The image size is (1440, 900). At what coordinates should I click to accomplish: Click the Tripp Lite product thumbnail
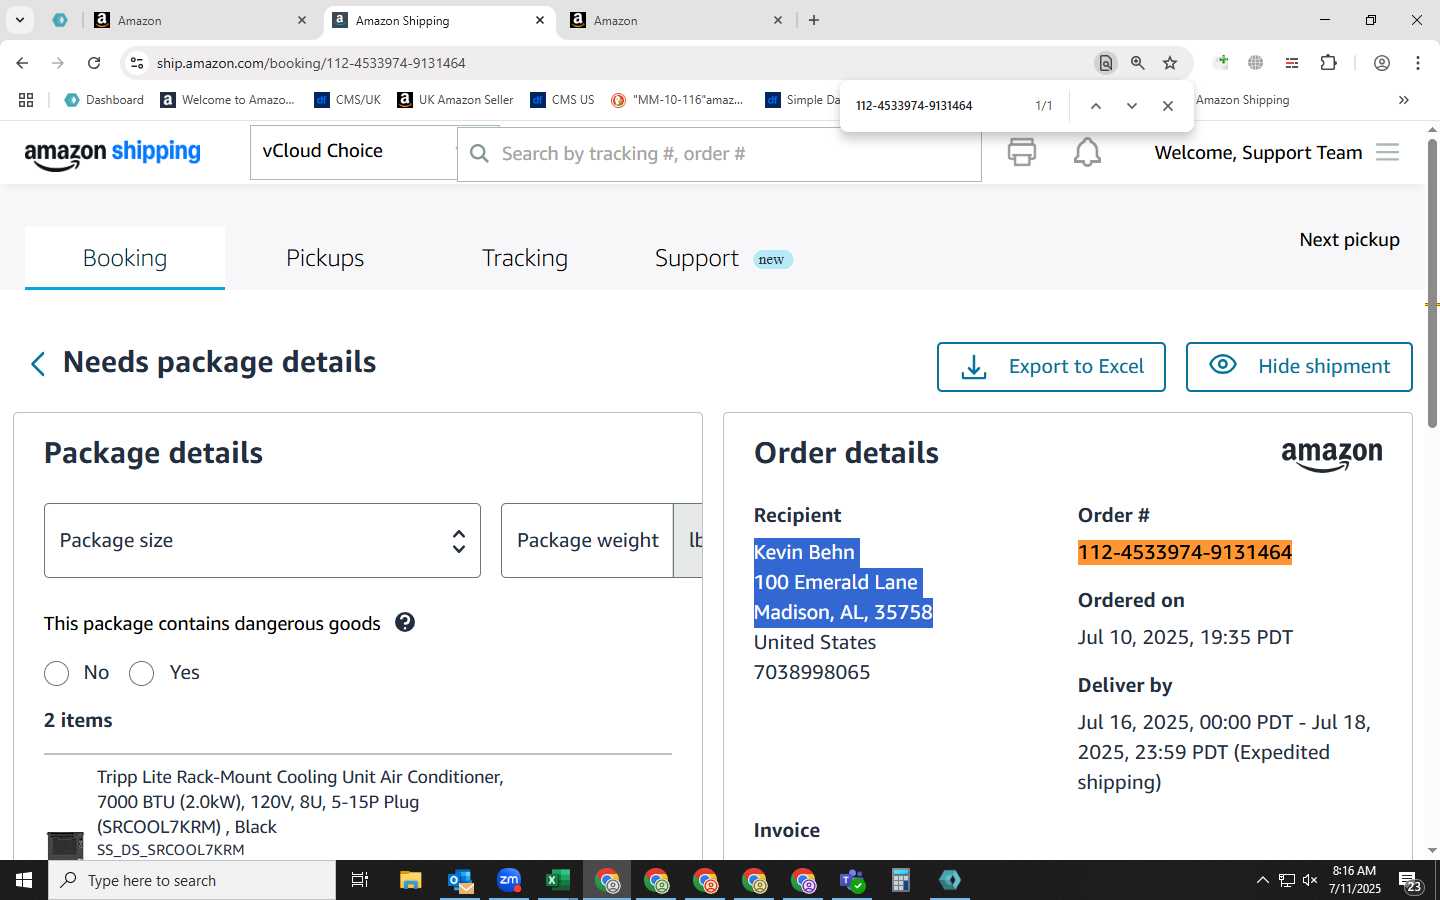pyautogui.click(x=65, y=845)
